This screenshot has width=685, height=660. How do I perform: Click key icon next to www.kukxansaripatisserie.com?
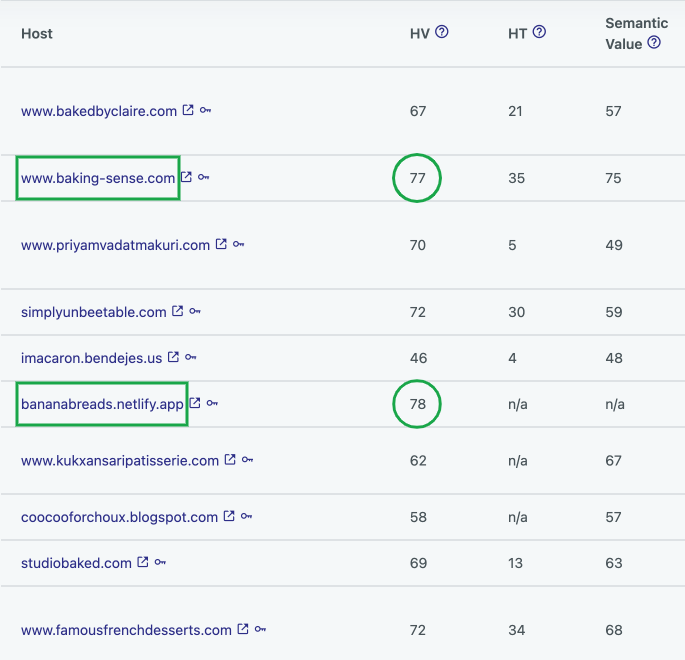click(247, 460)
